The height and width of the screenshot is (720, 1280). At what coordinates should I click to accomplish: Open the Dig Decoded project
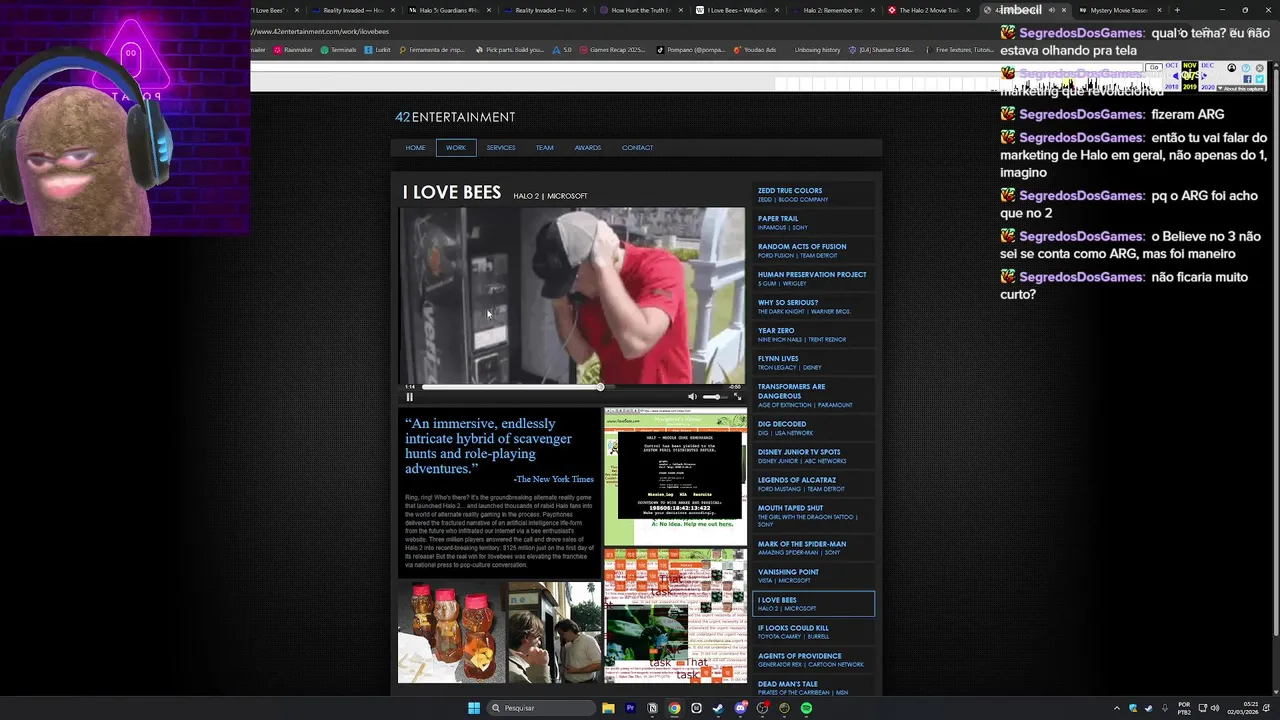pos(813,428)
